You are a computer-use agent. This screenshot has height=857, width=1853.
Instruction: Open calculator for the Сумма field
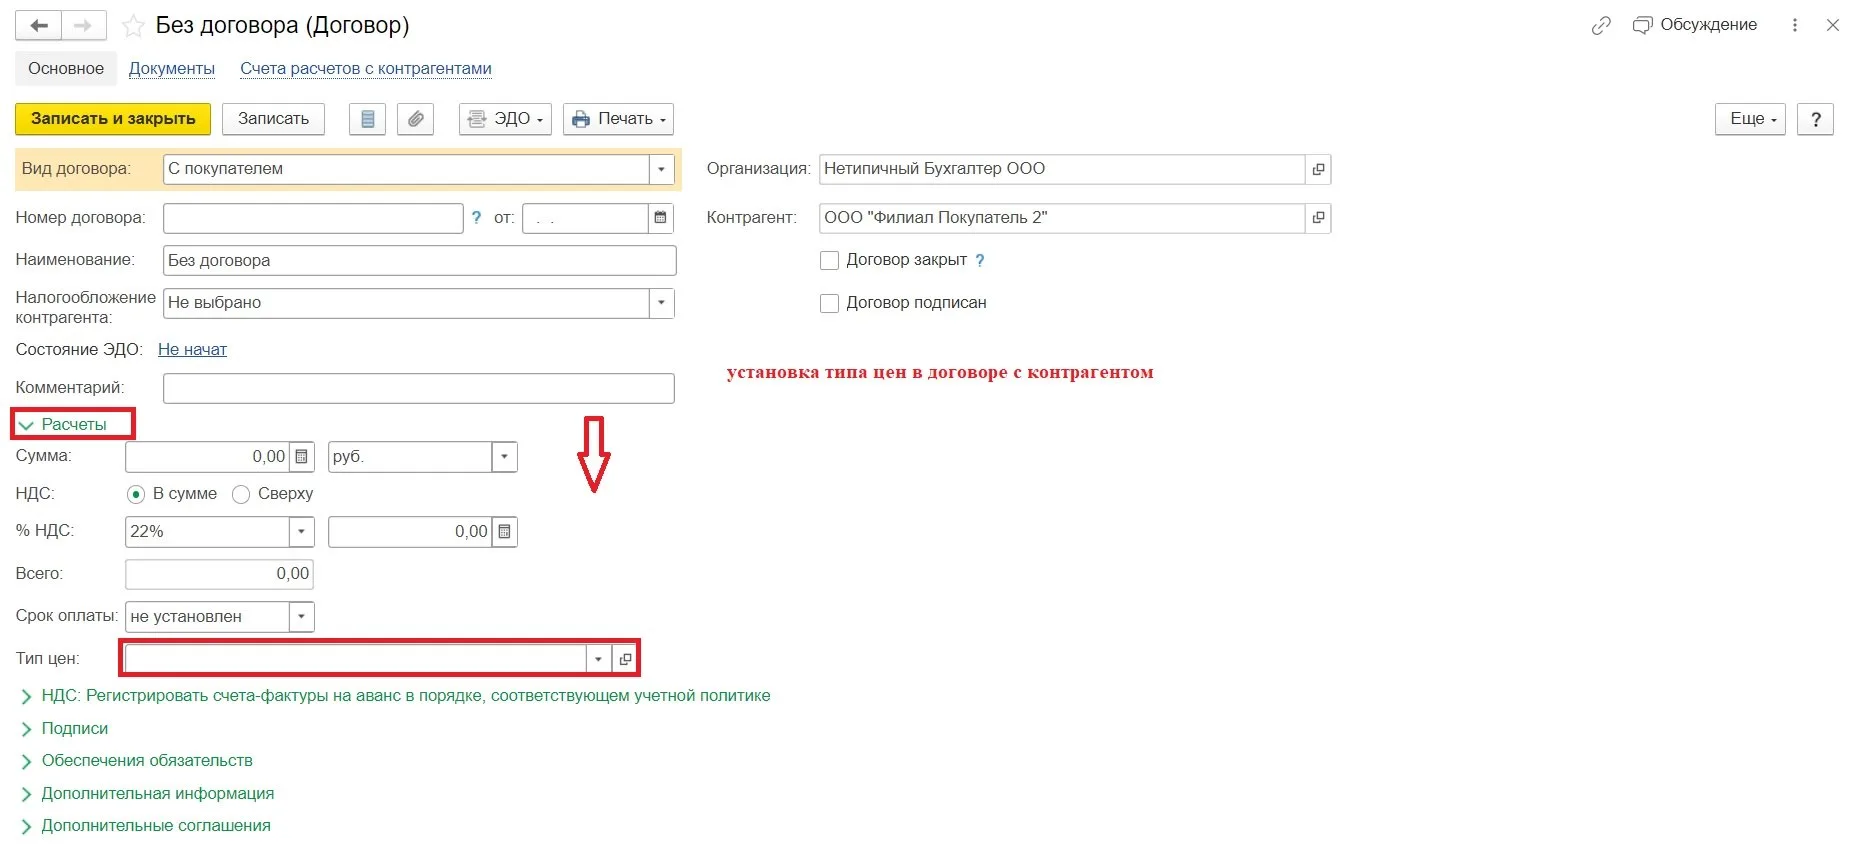[301, 457]
